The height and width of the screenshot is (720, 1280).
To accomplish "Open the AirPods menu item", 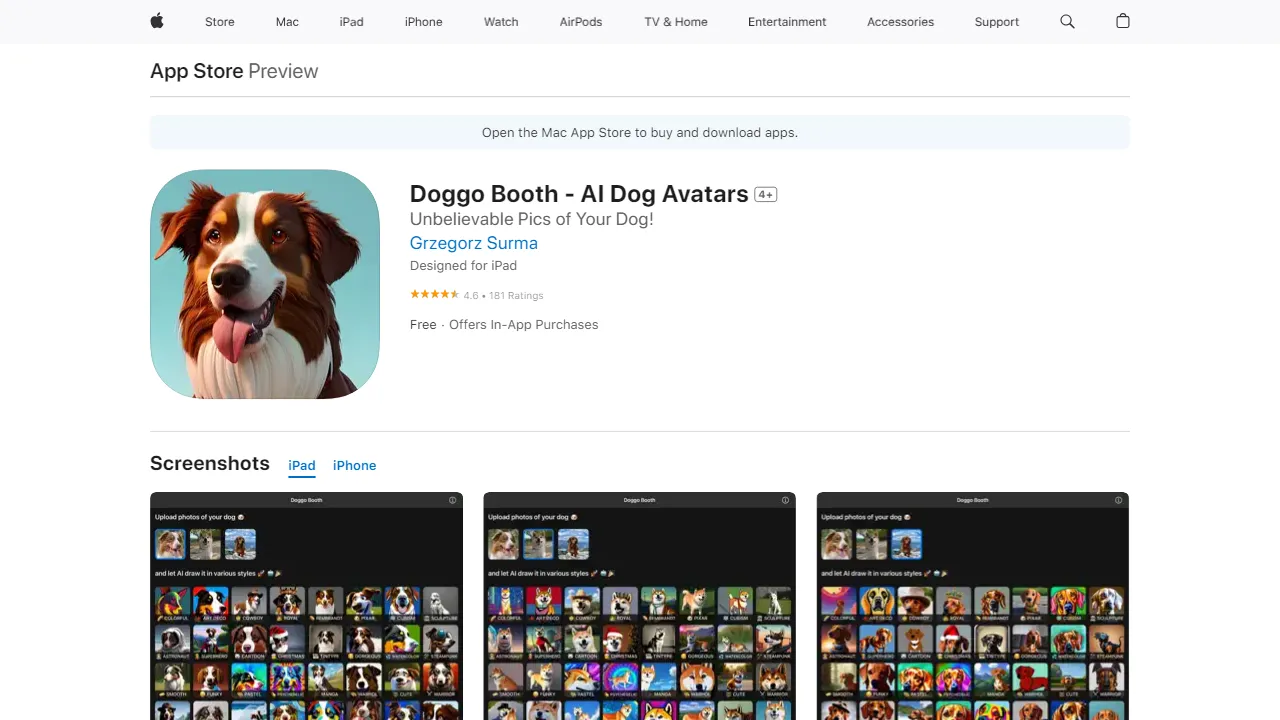I will point(581,22).
